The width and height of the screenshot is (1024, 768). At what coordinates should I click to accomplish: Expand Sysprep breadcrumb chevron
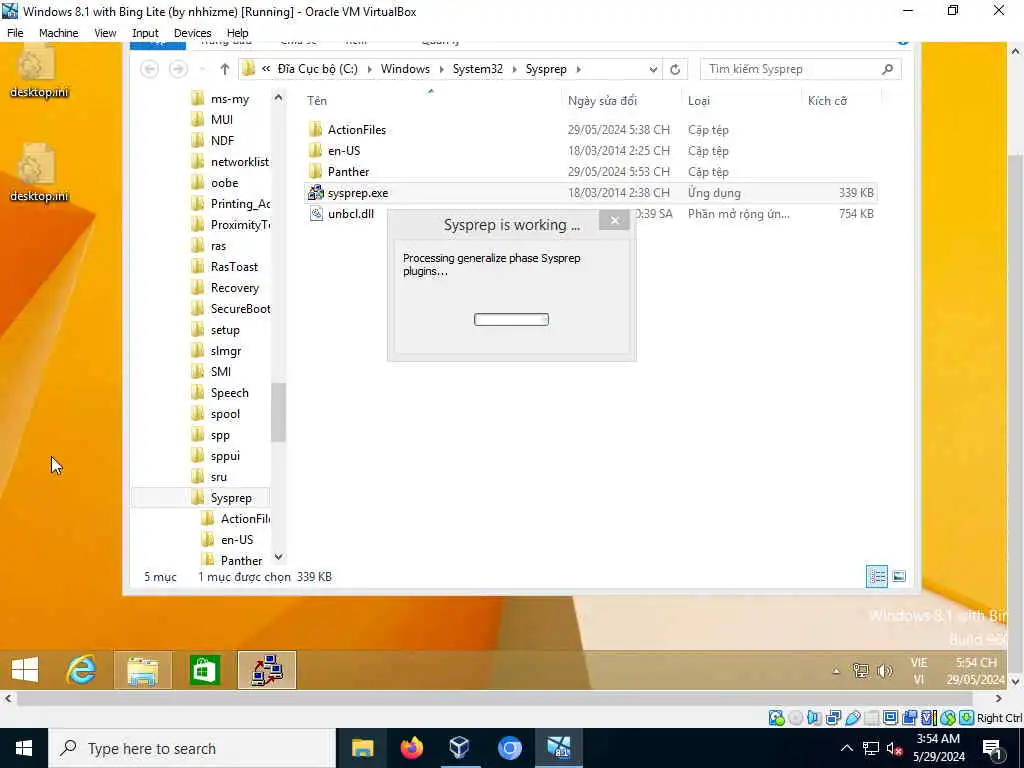(578, 69)
